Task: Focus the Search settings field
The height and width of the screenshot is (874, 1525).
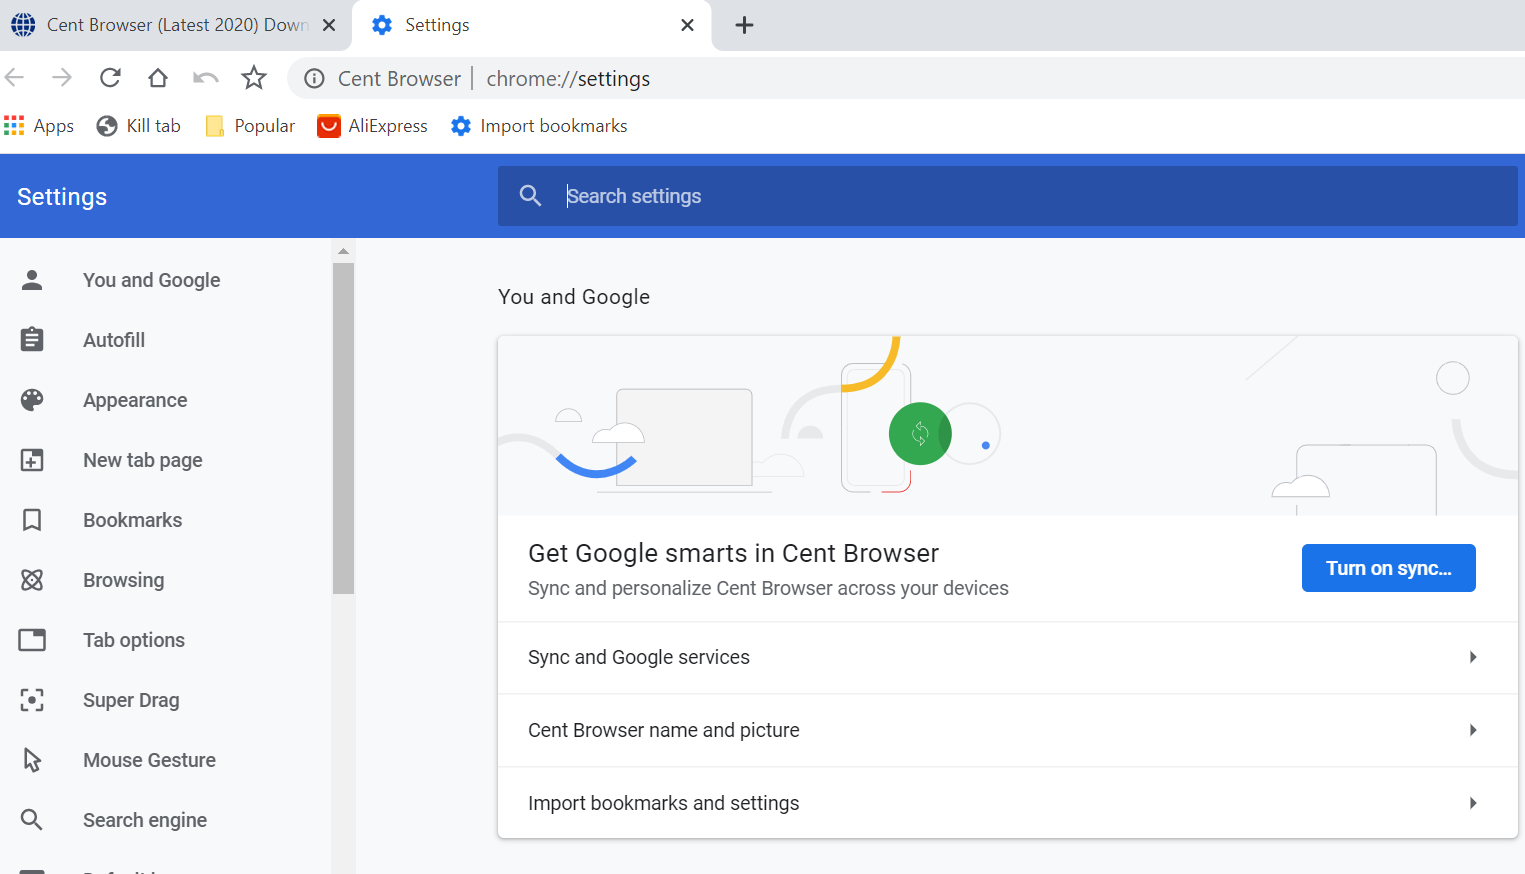Action: click(x=1007, y=196)
